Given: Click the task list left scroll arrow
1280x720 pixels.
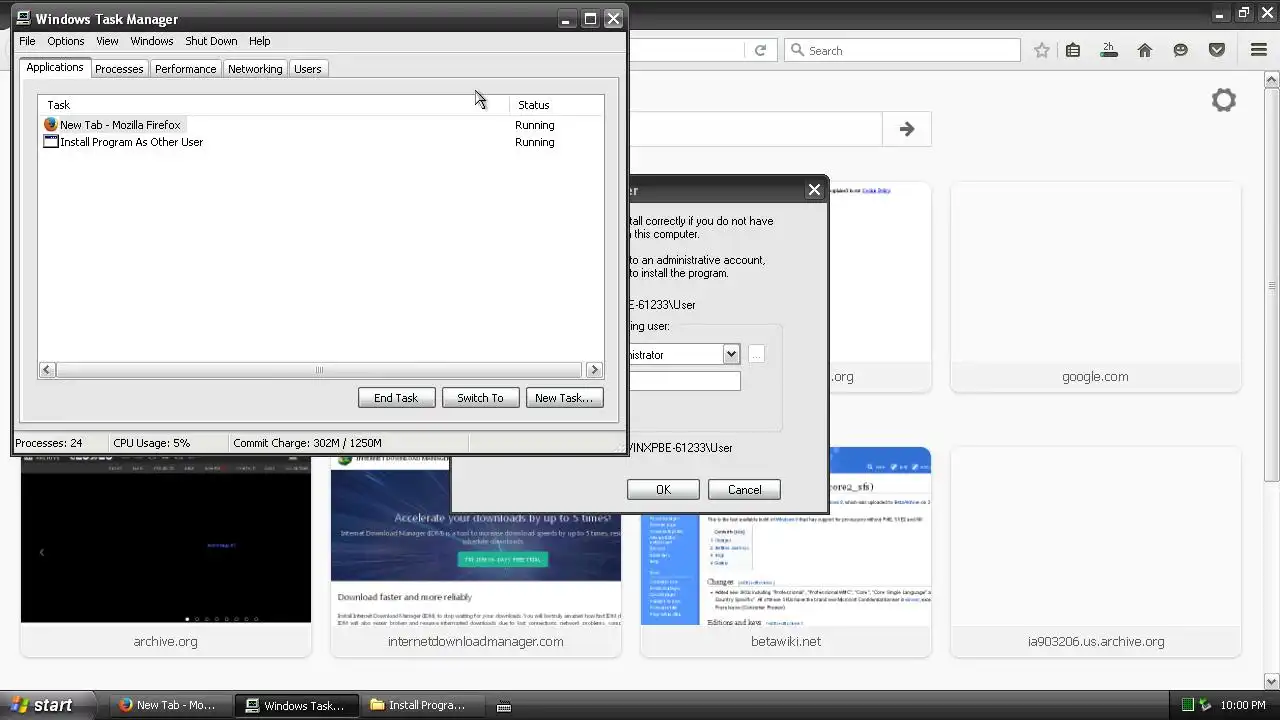Looking at the screenshot, I should 46,370.
